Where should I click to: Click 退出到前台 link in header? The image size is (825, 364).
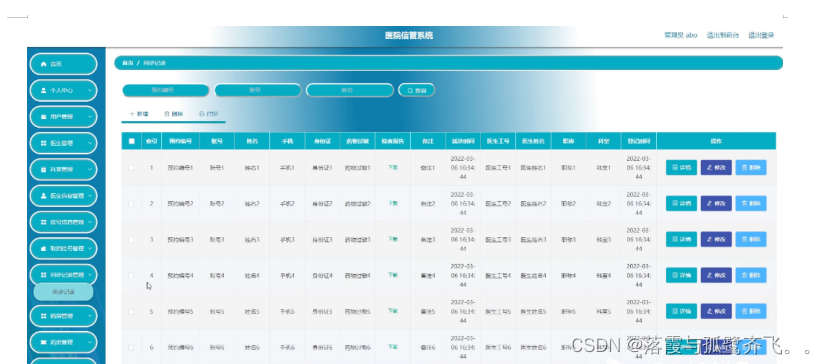pos(722,35)
